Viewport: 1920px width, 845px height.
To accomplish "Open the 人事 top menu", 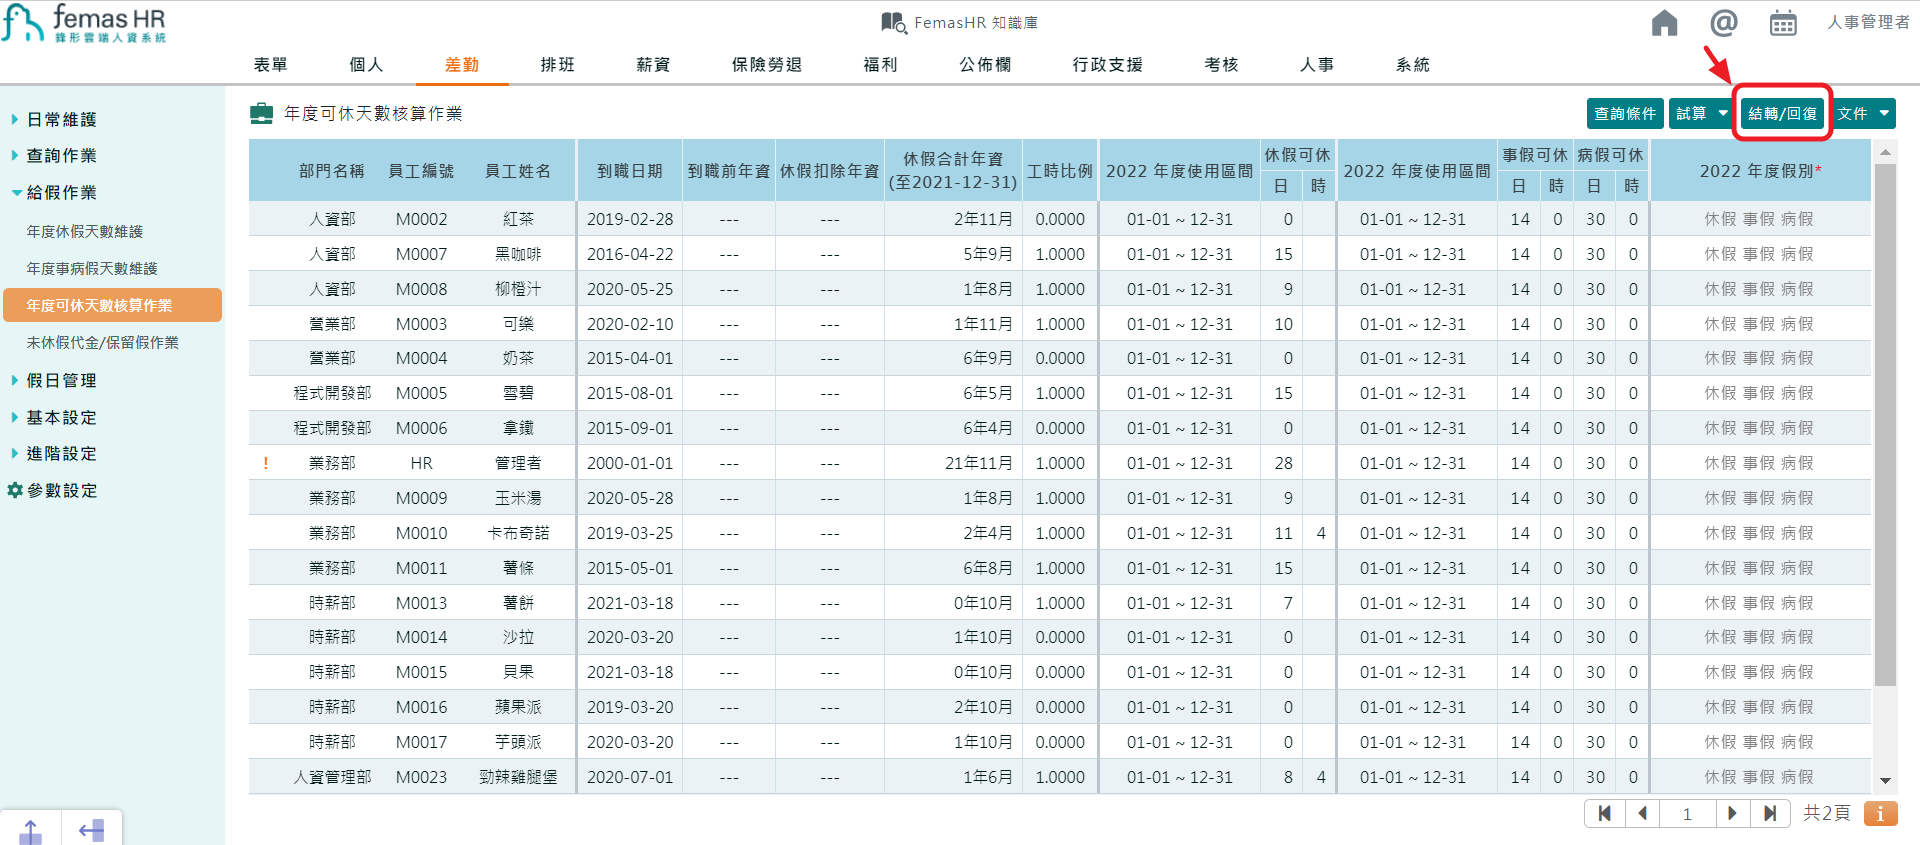I will 1317,64.
